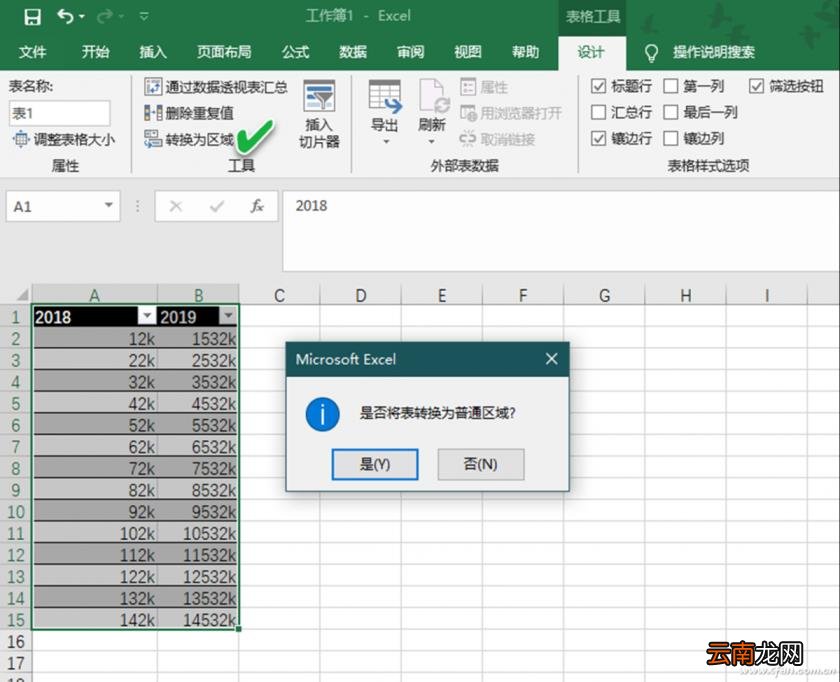Viewport: 840px width, 682px height.
Task: Summarize with PivotTable 通过数据透视表汇总
Action: [x=216, y=87]
